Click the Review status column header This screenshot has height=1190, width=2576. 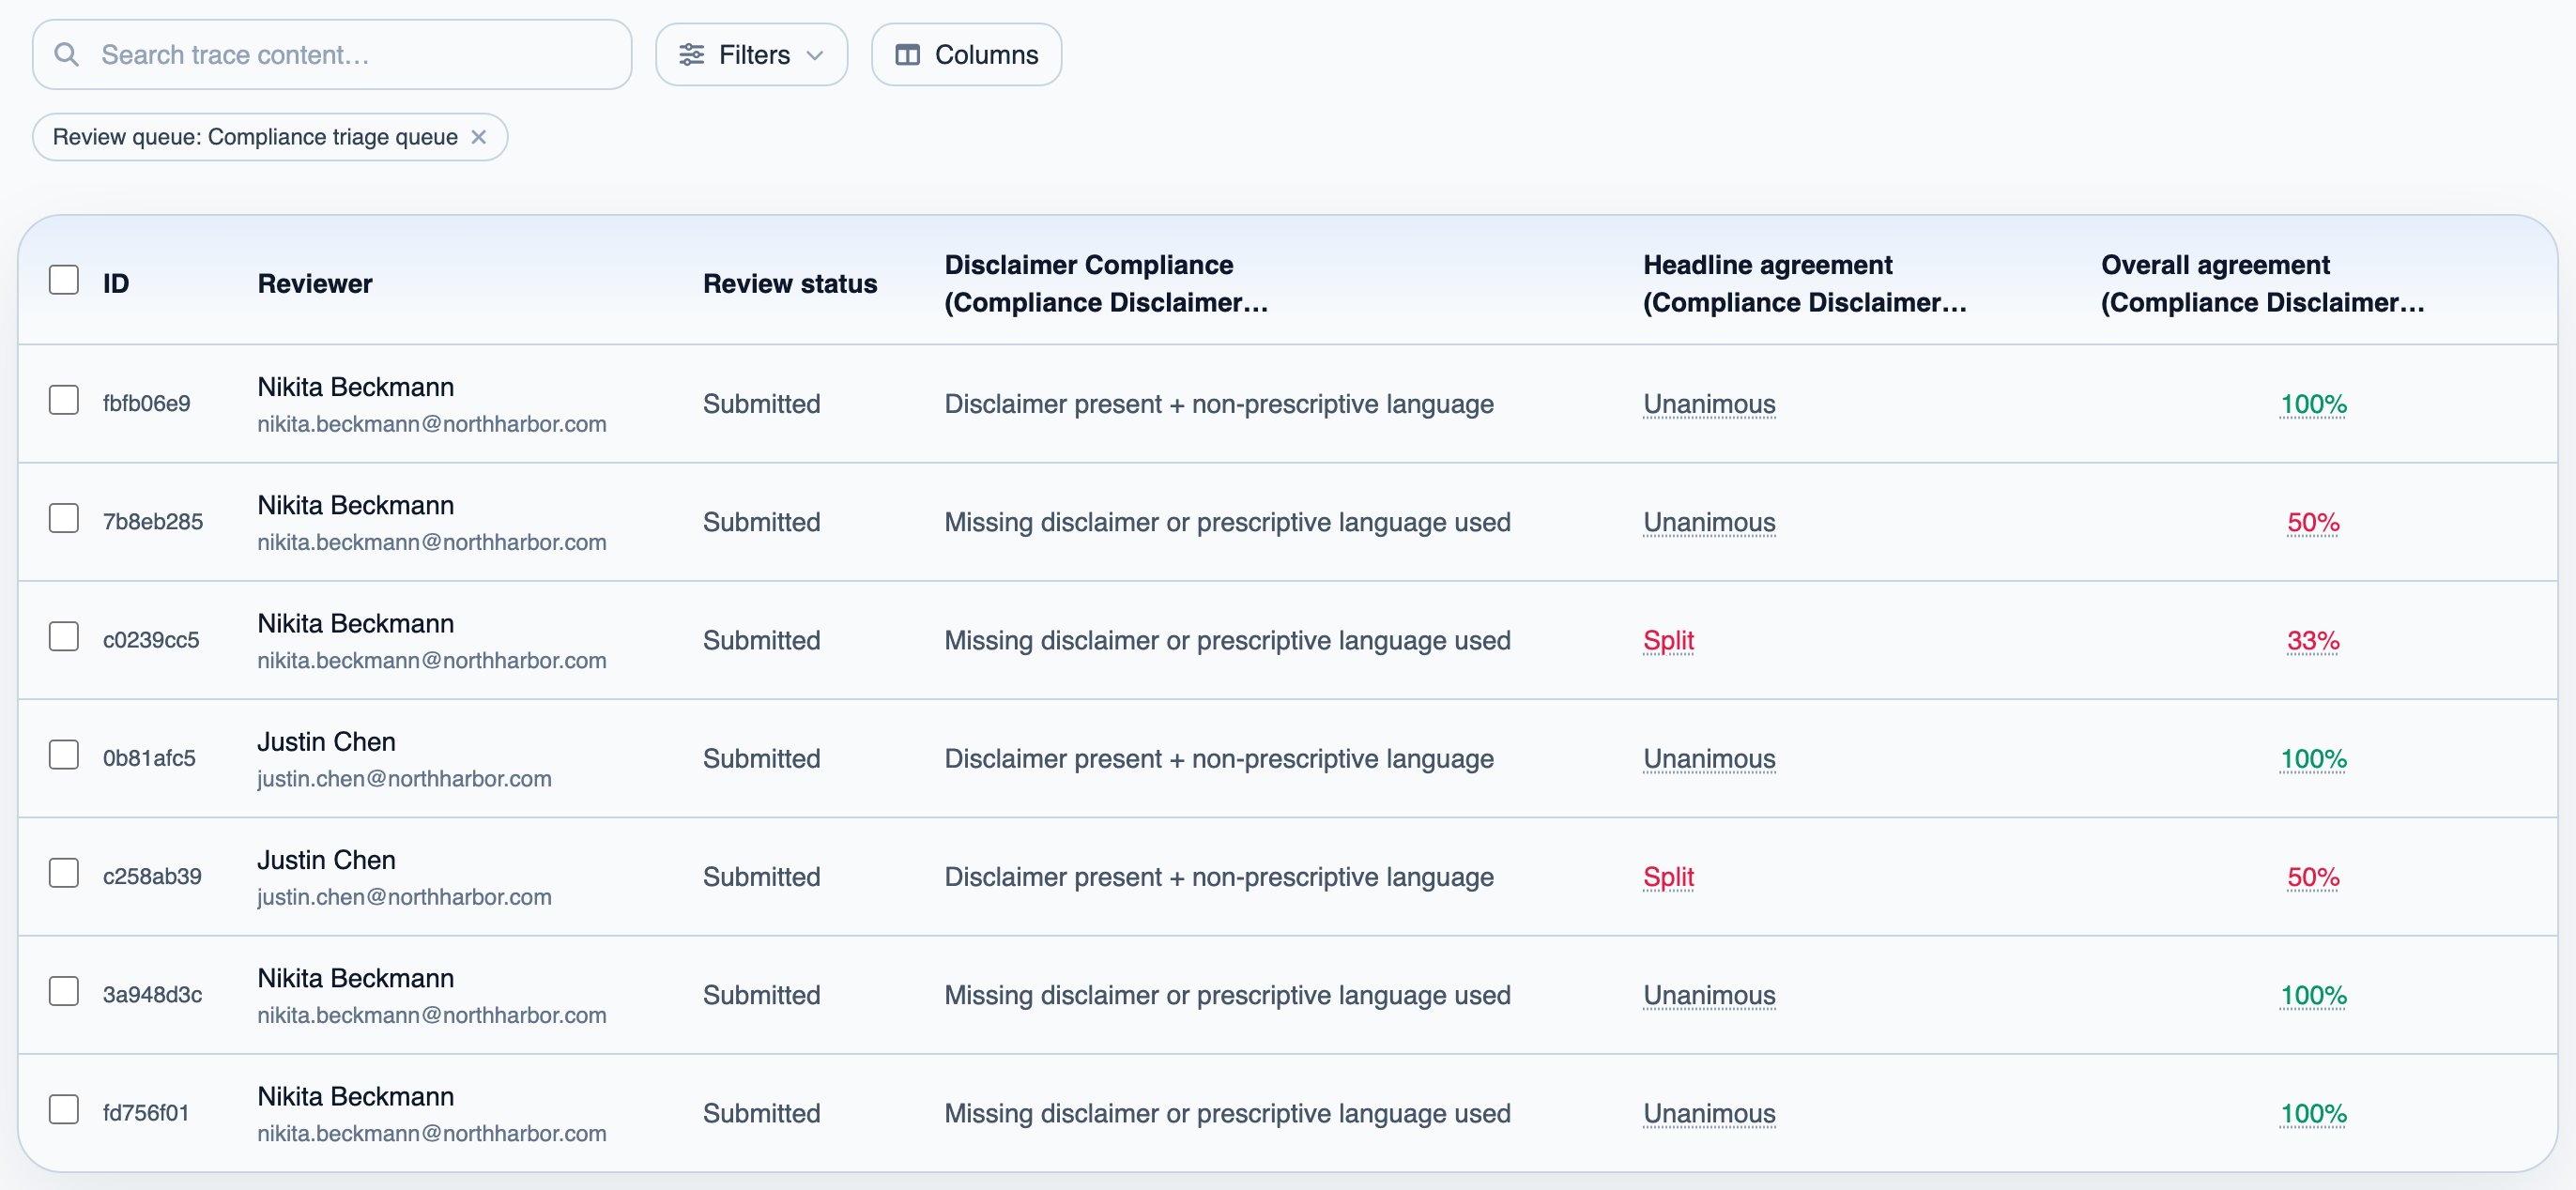pos(790,283)
